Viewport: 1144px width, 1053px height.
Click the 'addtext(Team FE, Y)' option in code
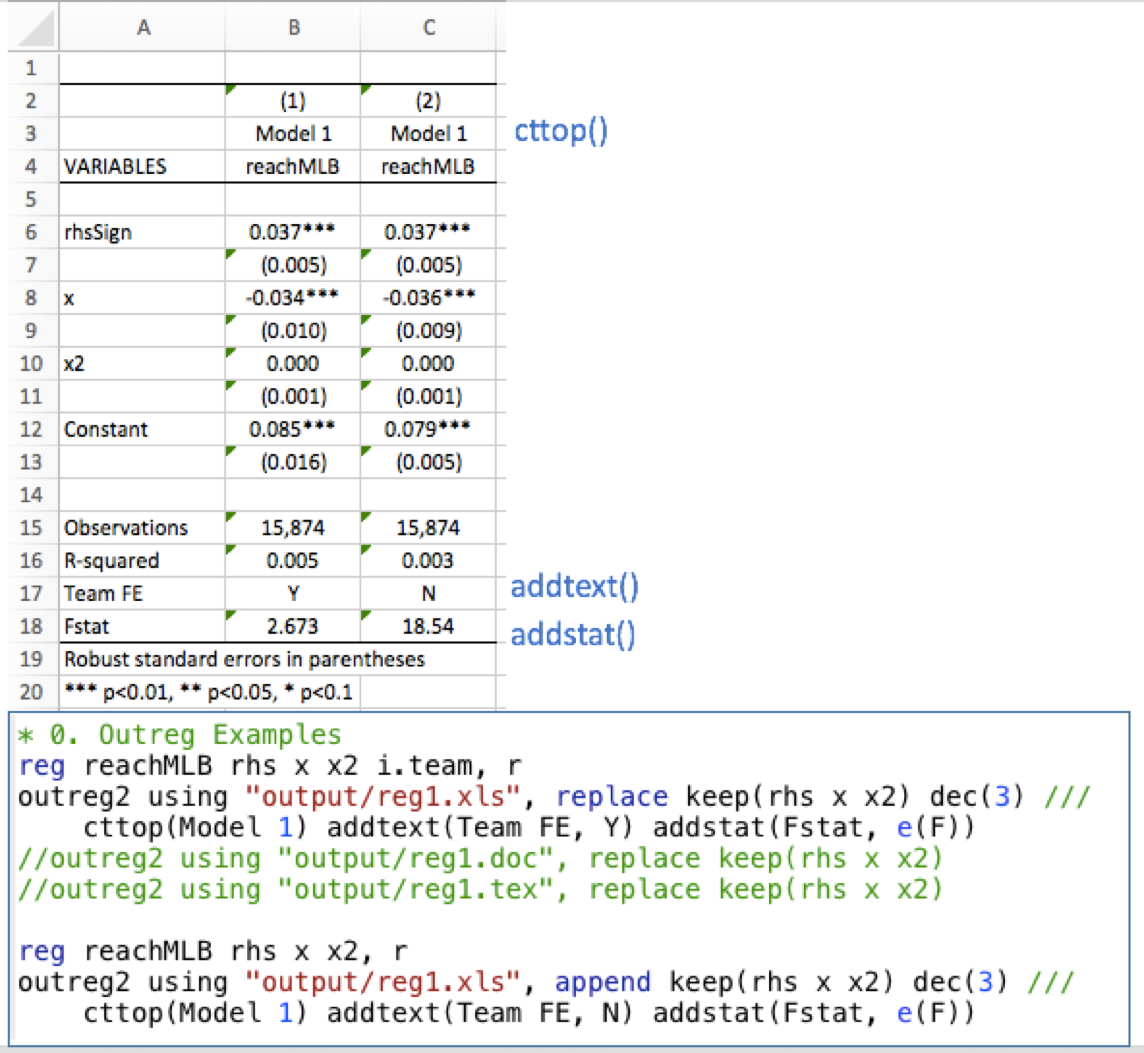482,828
